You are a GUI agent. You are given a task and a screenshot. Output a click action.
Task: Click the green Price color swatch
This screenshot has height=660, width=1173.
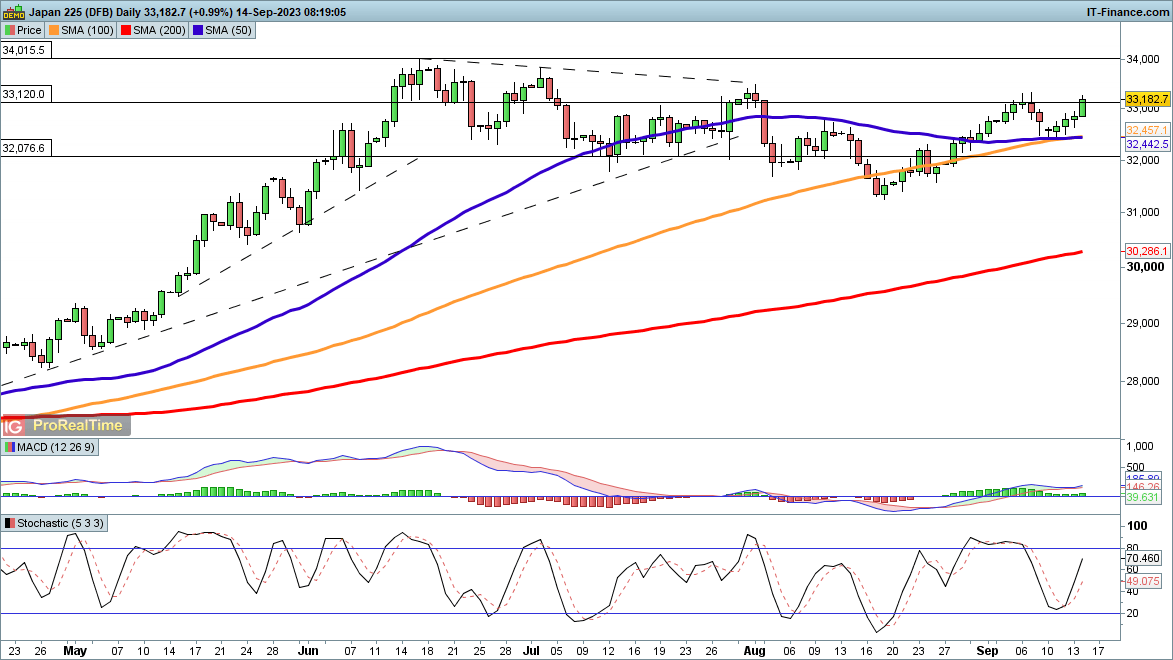[10, 30]
